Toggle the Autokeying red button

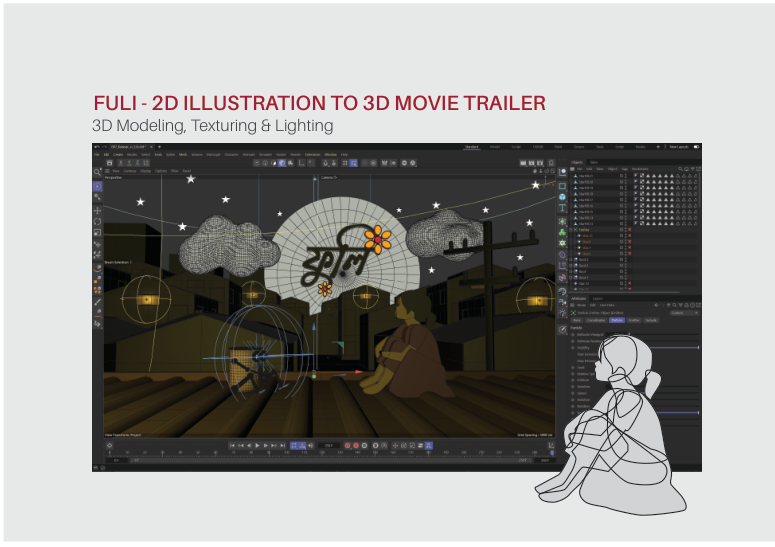356,446
